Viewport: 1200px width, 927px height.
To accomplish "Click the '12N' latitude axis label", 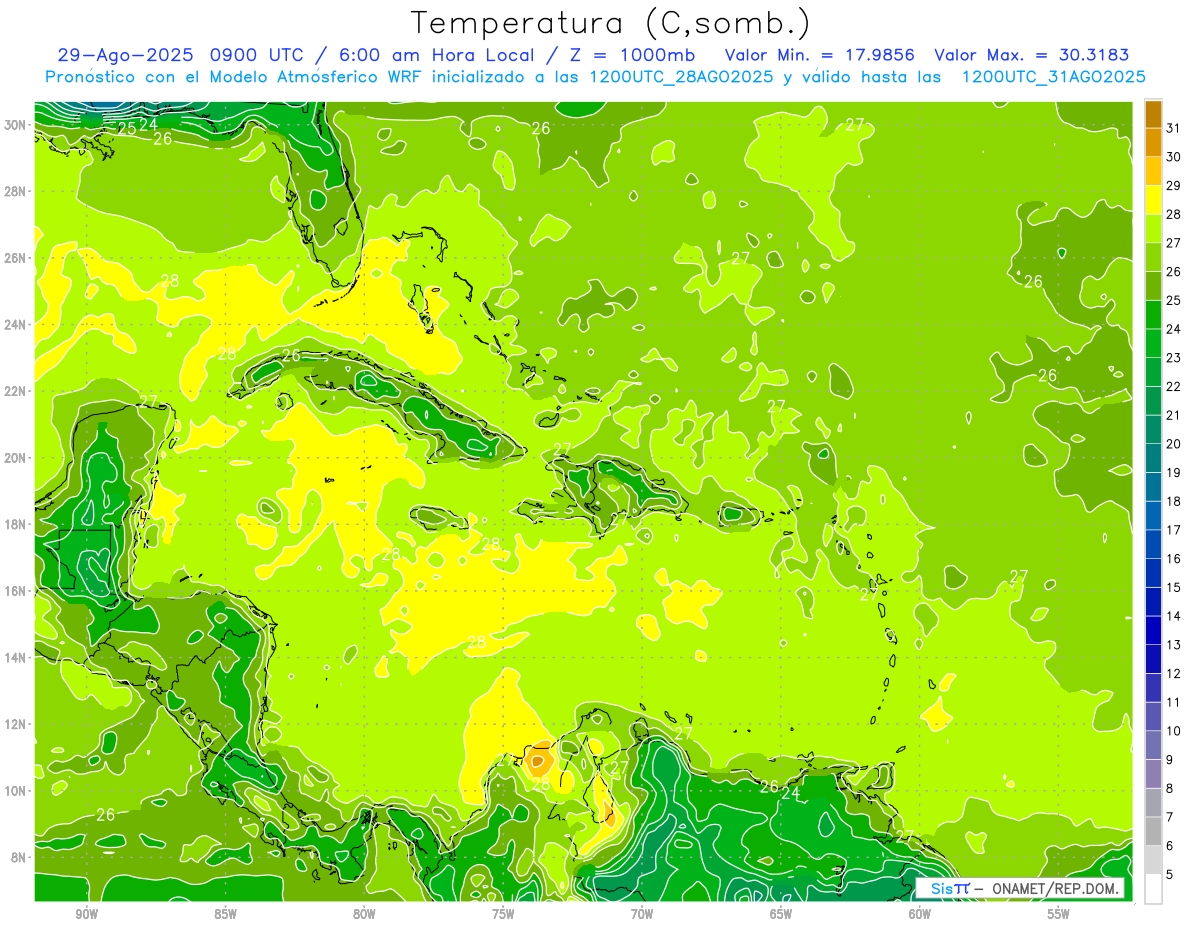I will point(15,724).
